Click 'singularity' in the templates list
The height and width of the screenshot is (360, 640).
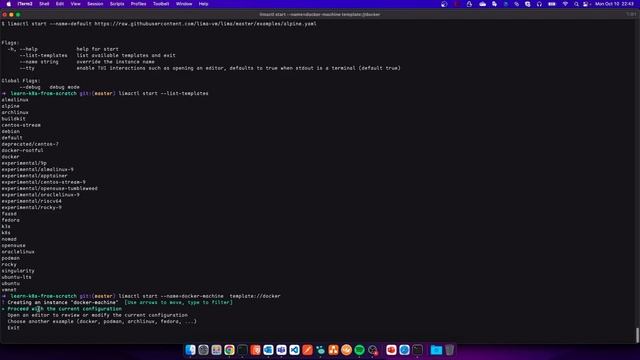tap(18, 271)
